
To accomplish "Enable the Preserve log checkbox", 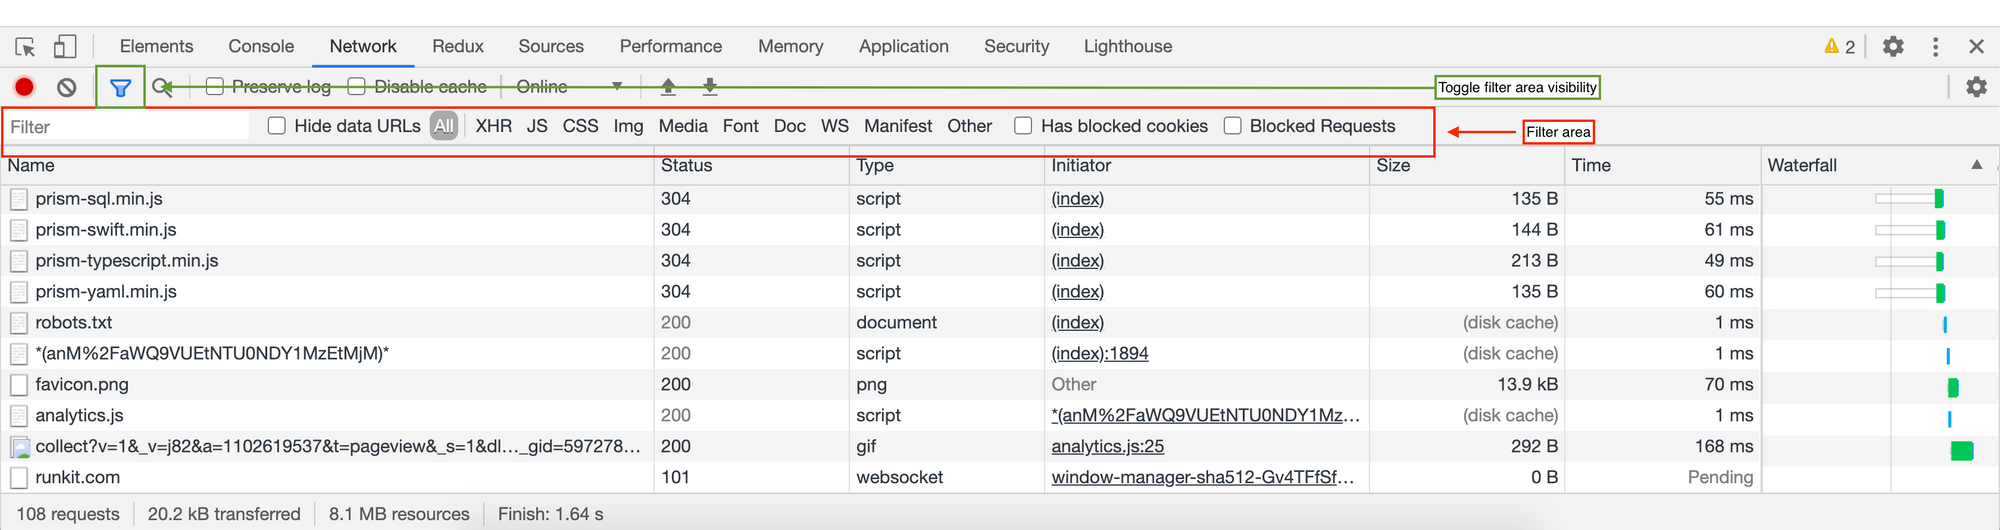I will (x=214, y=86).
